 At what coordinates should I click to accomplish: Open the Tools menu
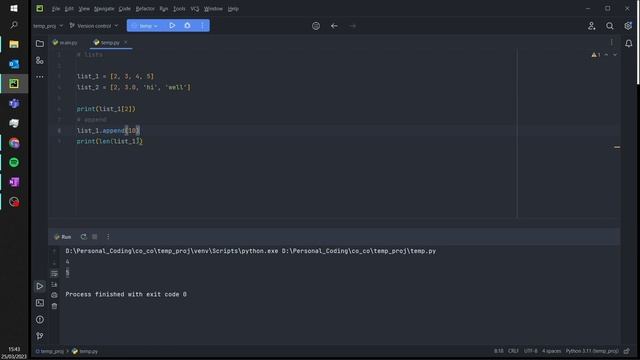pyautogui.click(x=179, y=9)
